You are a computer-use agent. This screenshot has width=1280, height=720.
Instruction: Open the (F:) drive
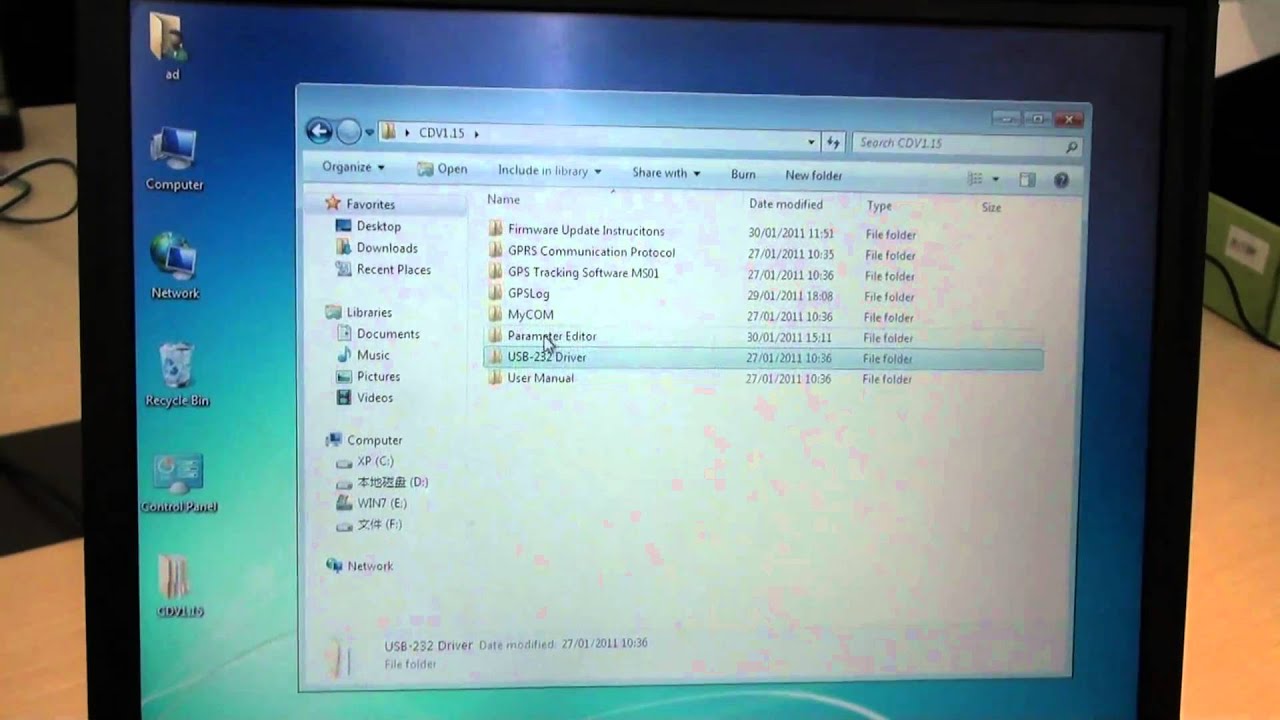pyautogui.click(x=379, y=524)
